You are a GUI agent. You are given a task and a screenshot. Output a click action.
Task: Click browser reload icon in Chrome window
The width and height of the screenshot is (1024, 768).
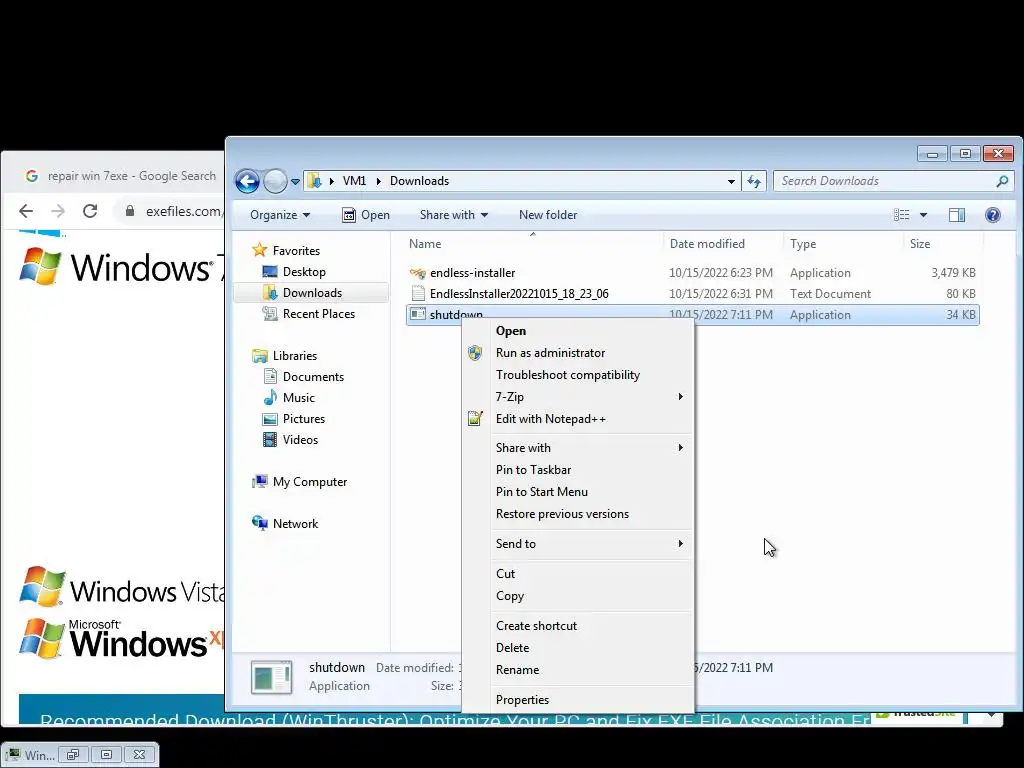(x=90, y=211)
